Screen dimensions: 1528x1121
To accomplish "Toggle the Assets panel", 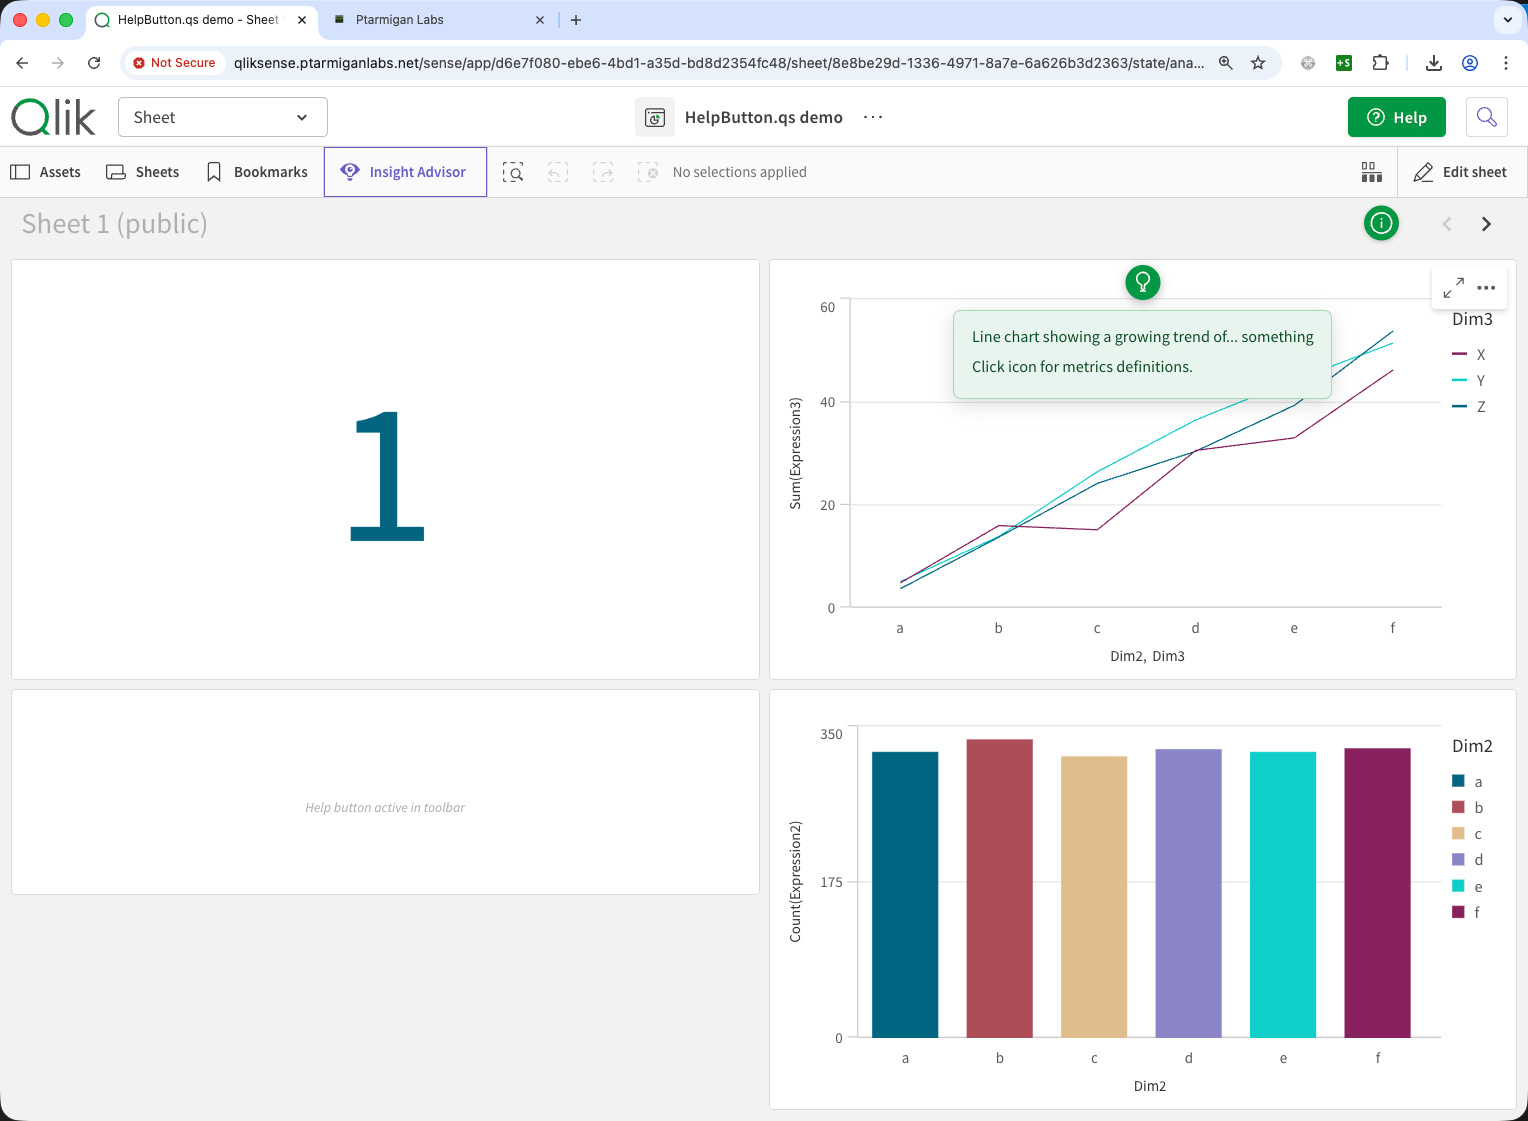I will point(46,172).
